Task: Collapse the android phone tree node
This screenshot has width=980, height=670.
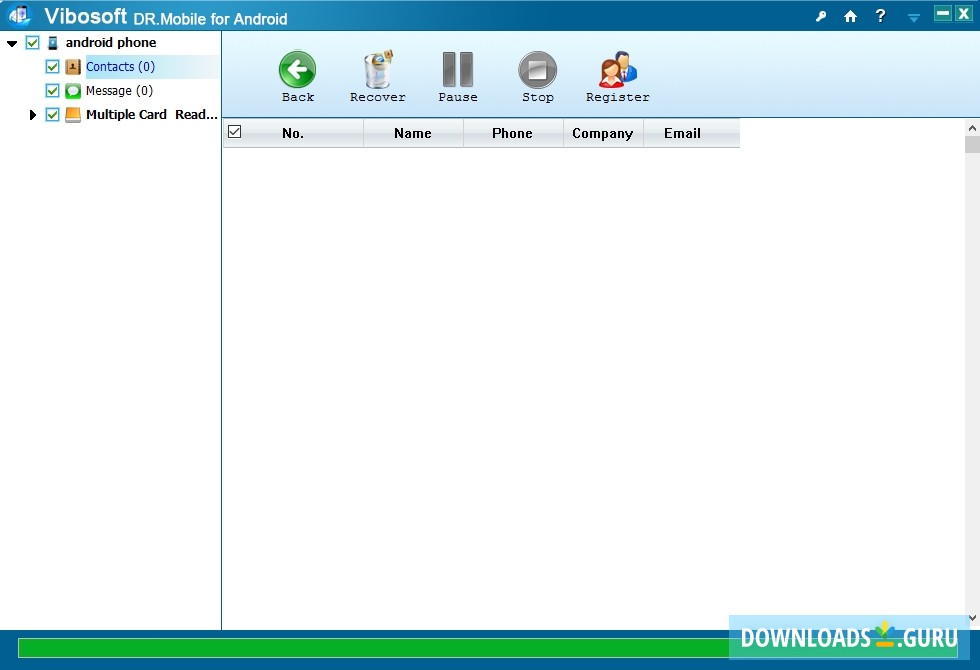Action: pyautogui.click(x=11, y=42)
